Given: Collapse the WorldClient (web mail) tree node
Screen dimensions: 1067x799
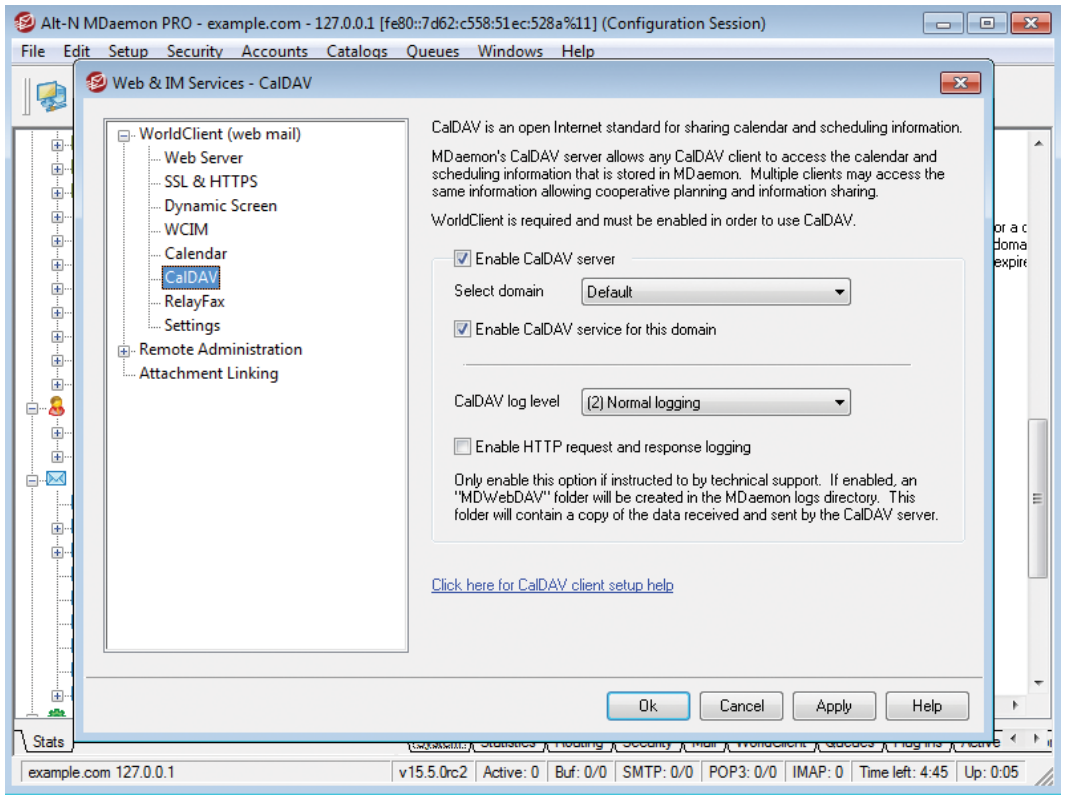Looking at the screenshot, I should (x=124, y=135).
